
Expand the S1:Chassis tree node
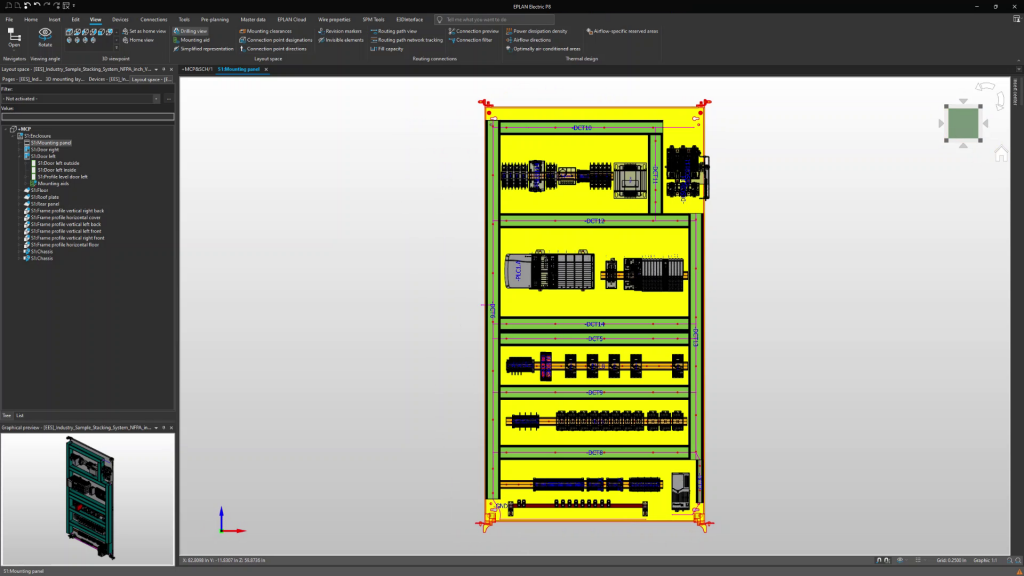point(21,251)
